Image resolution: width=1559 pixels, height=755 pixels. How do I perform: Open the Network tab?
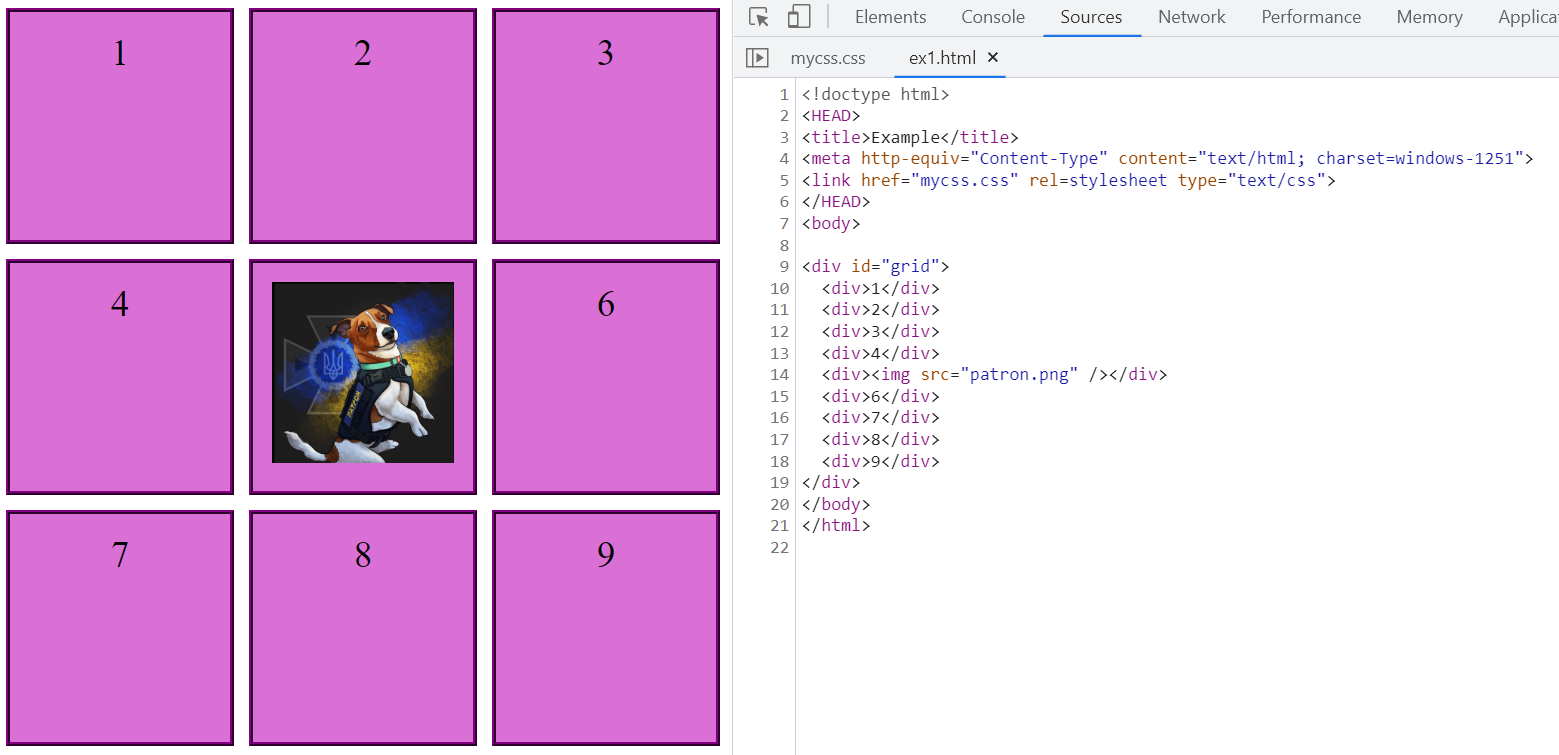1191,17
